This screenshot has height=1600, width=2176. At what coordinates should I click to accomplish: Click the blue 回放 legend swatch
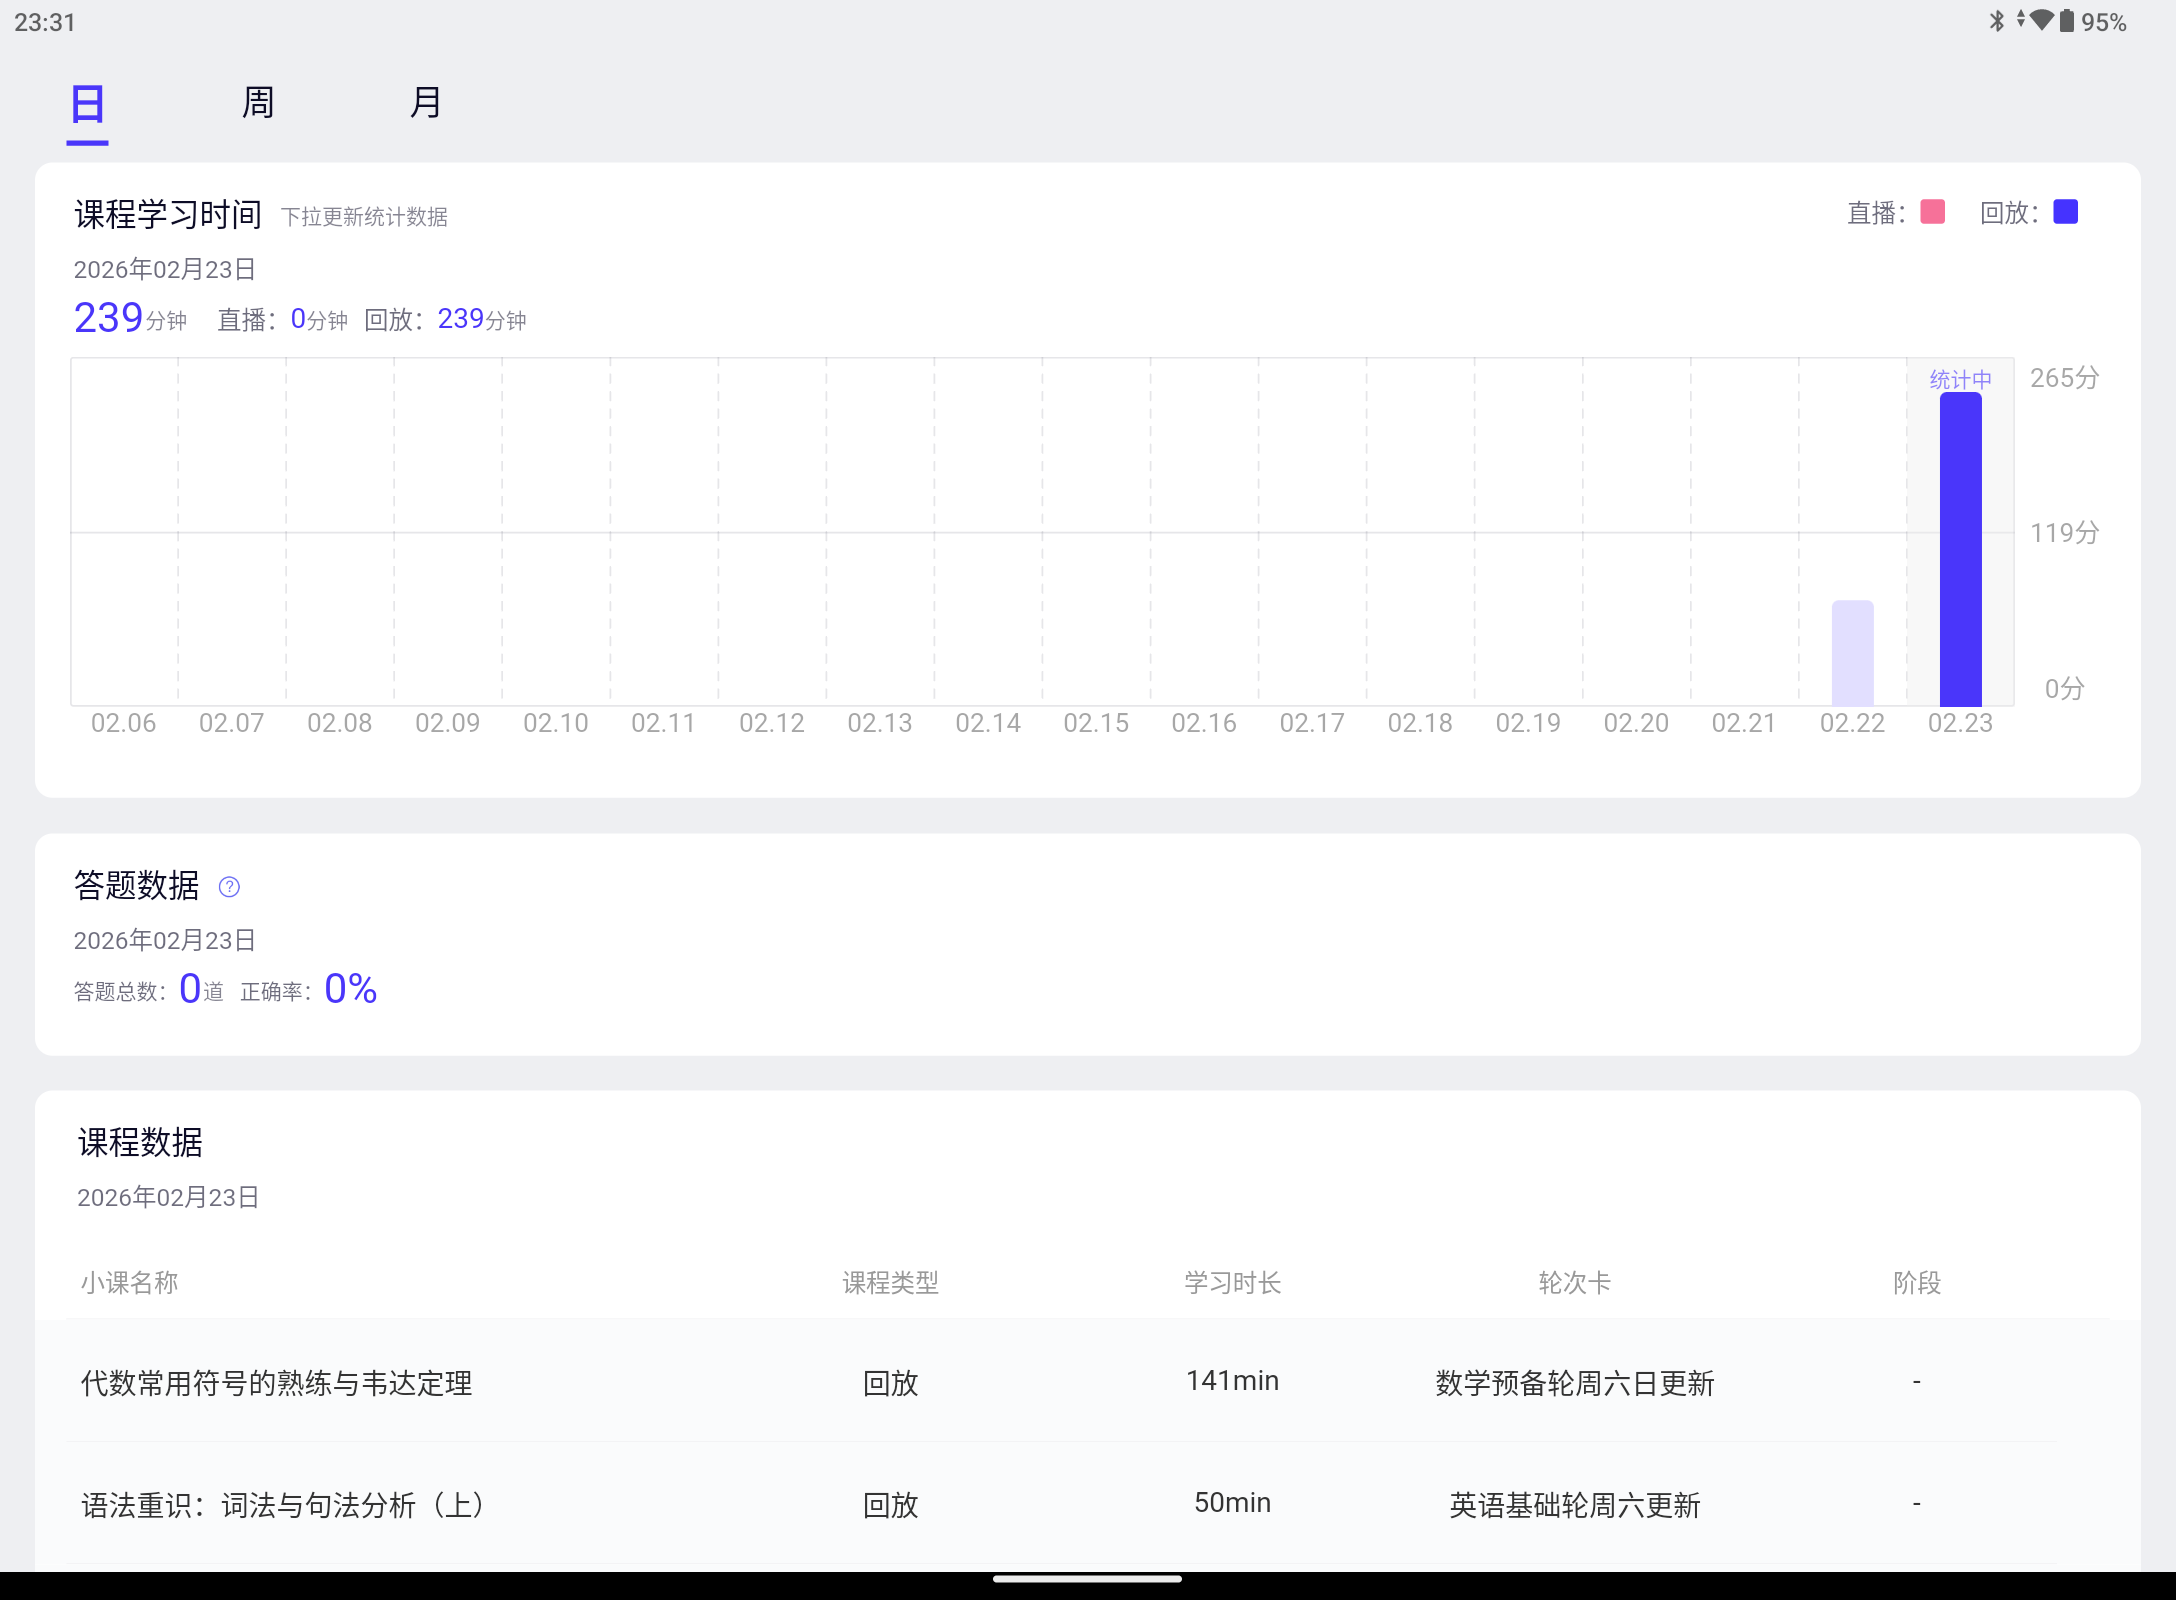2065,212
